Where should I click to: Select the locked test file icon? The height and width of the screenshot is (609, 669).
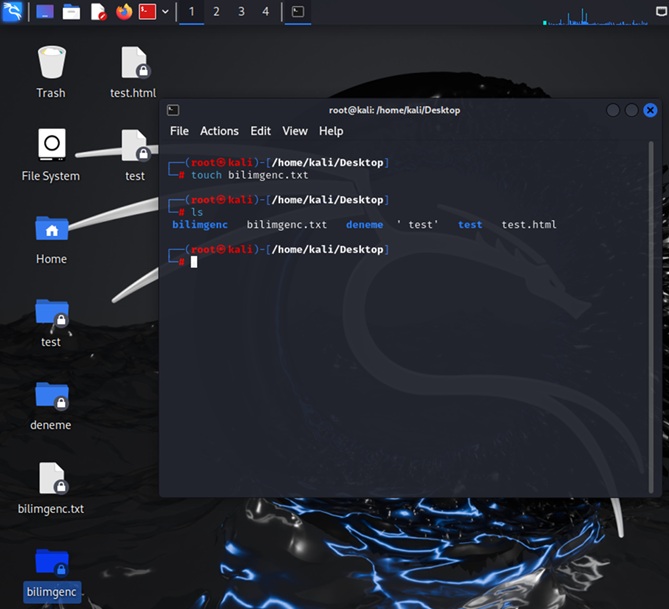pos(135,155)
